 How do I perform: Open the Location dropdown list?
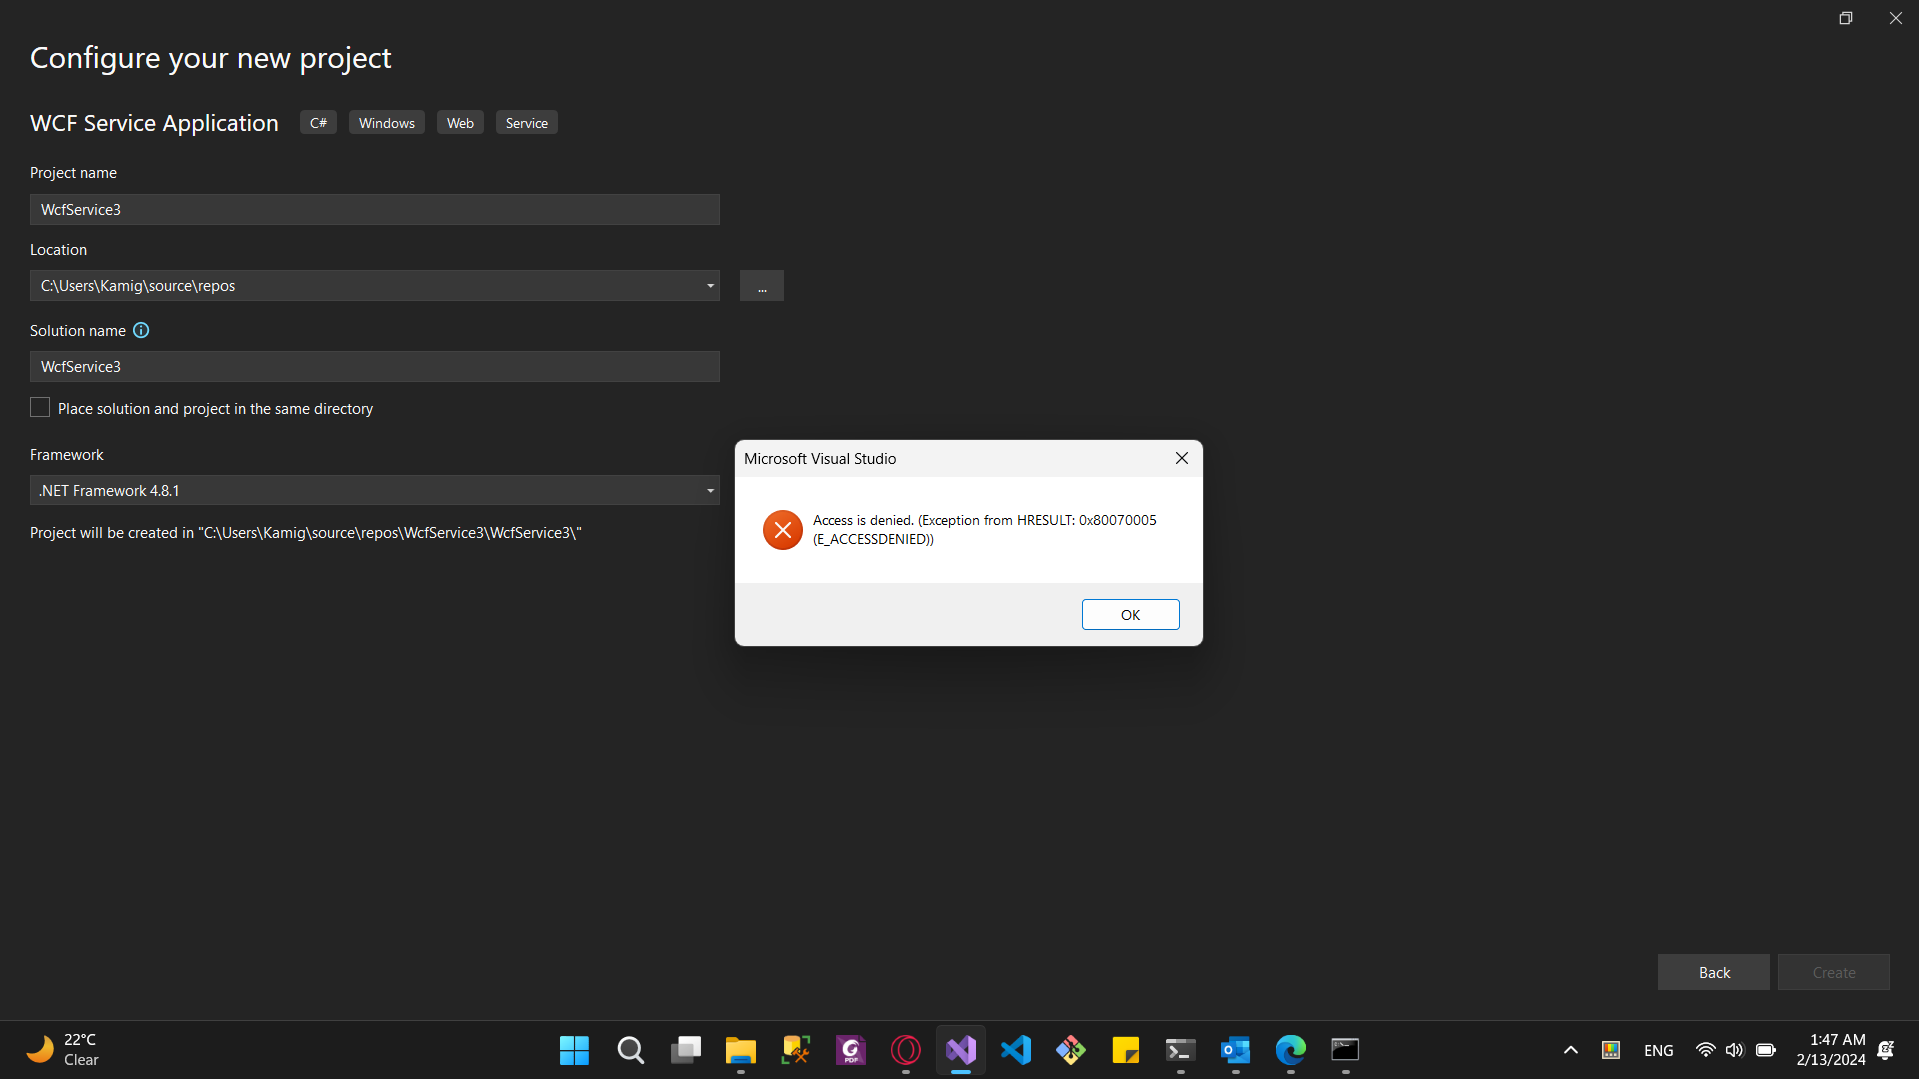pos(710,286)
